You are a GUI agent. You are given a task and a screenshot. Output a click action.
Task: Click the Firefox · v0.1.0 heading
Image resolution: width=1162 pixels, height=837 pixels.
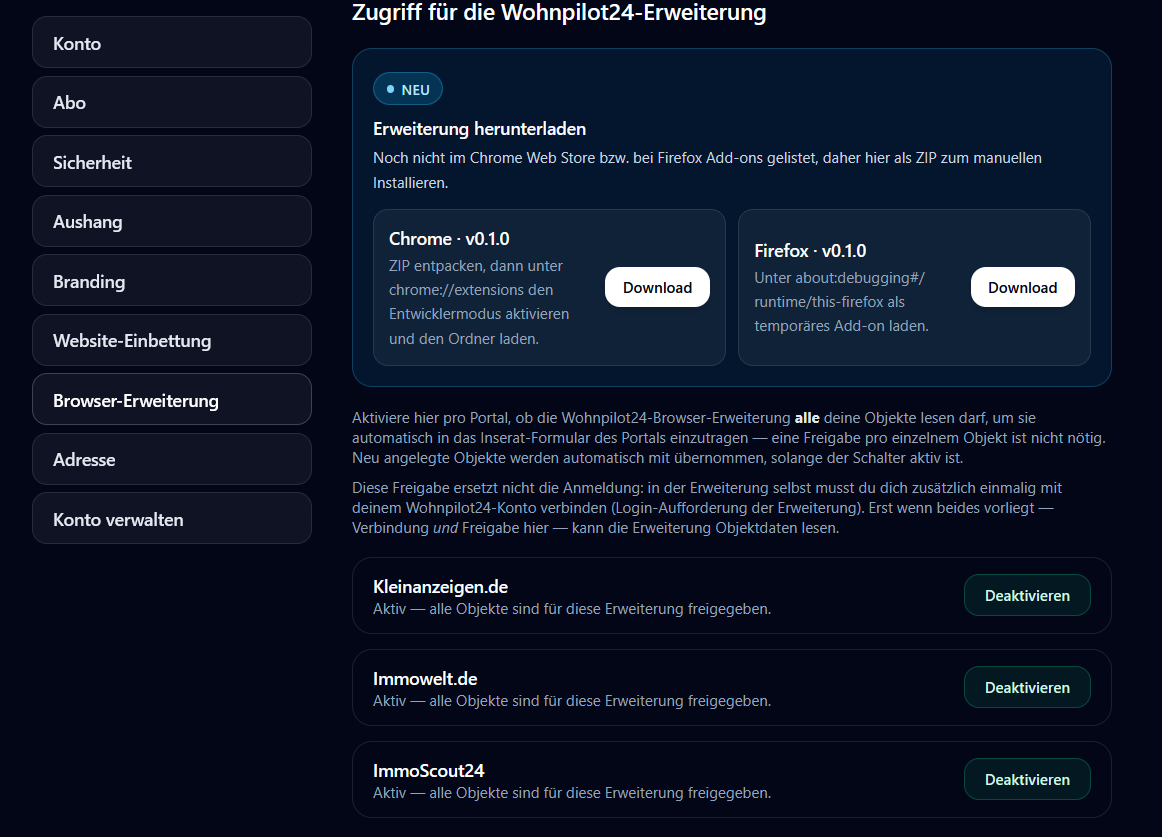(810, 251)
